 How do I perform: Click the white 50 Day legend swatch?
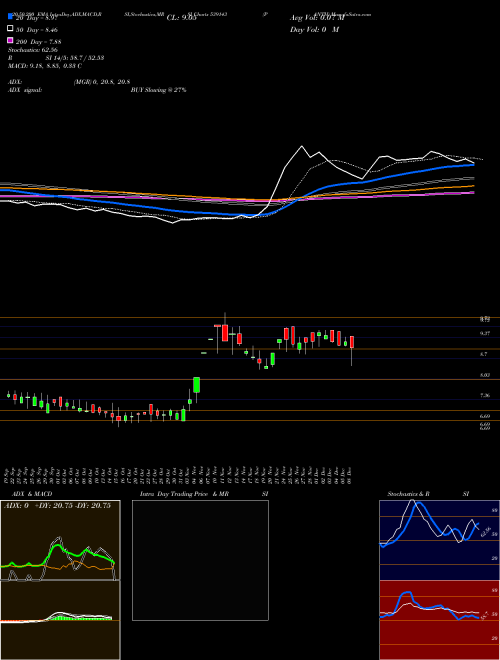click(x=10, y=29)
